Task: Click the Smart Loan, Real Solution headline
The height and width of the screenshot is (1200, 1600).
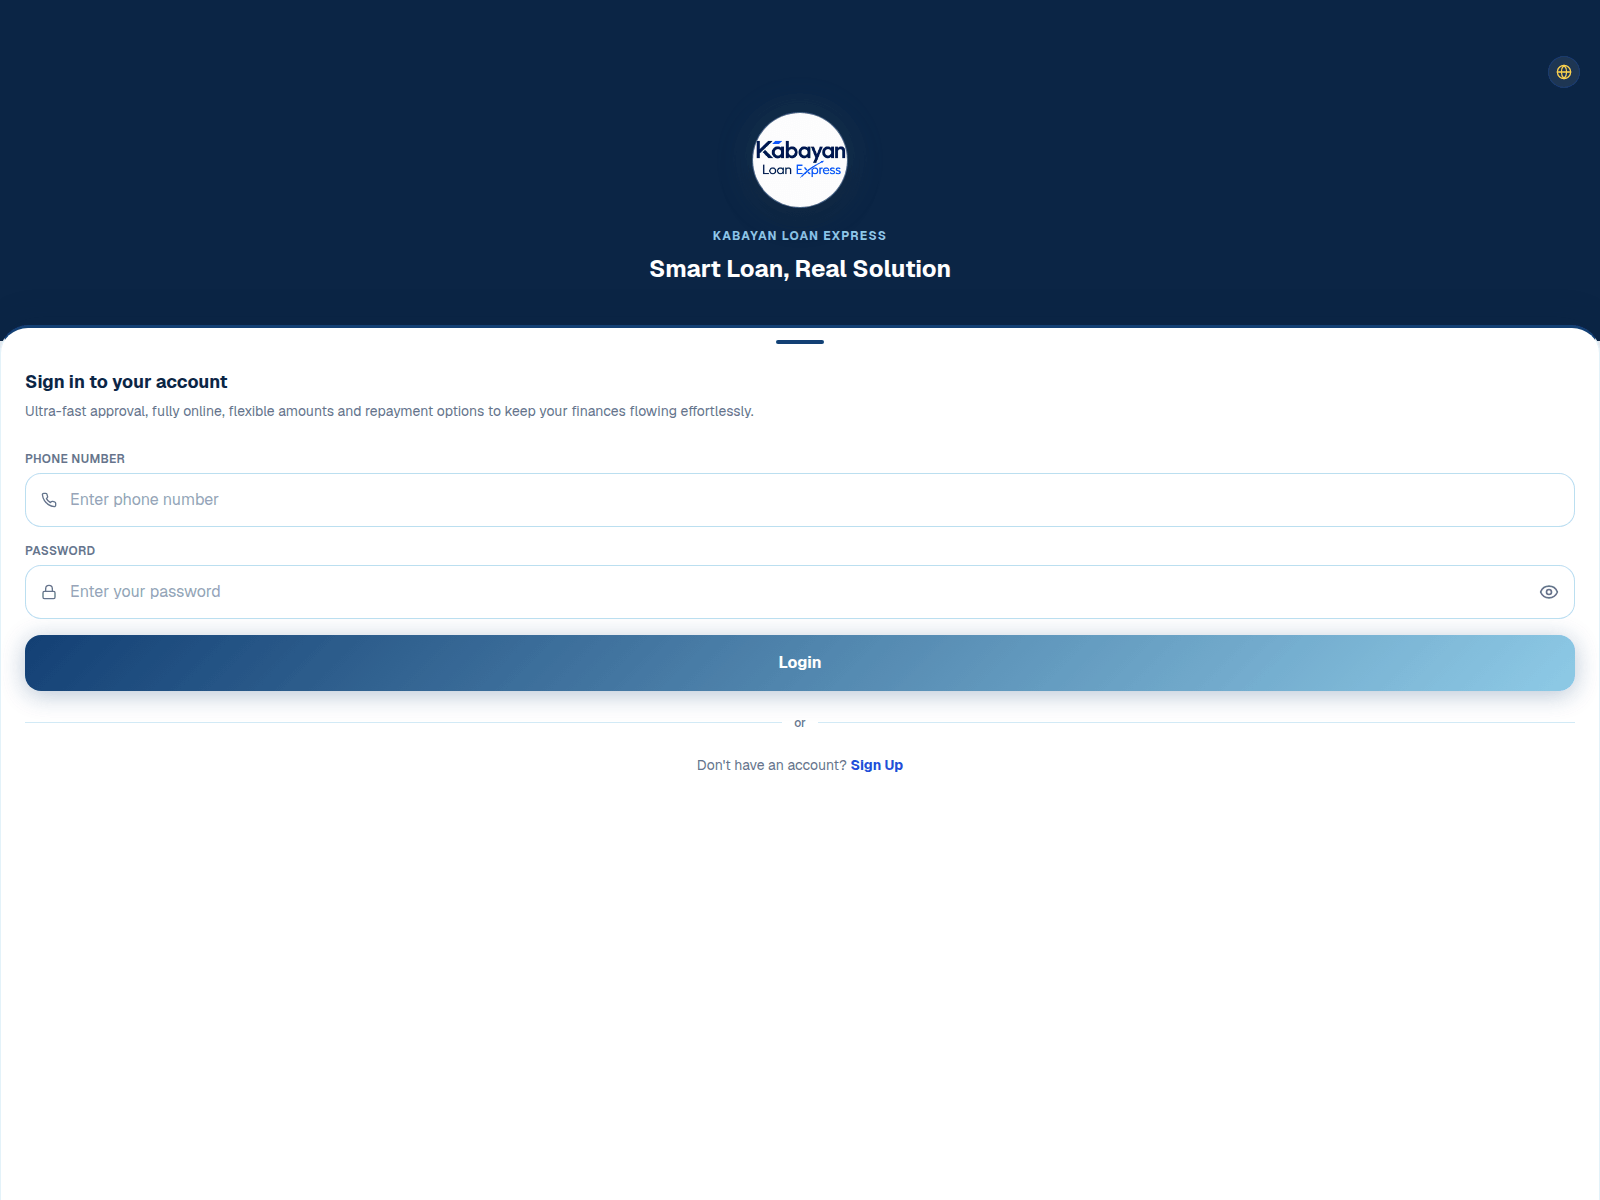Action: [800, 269]
